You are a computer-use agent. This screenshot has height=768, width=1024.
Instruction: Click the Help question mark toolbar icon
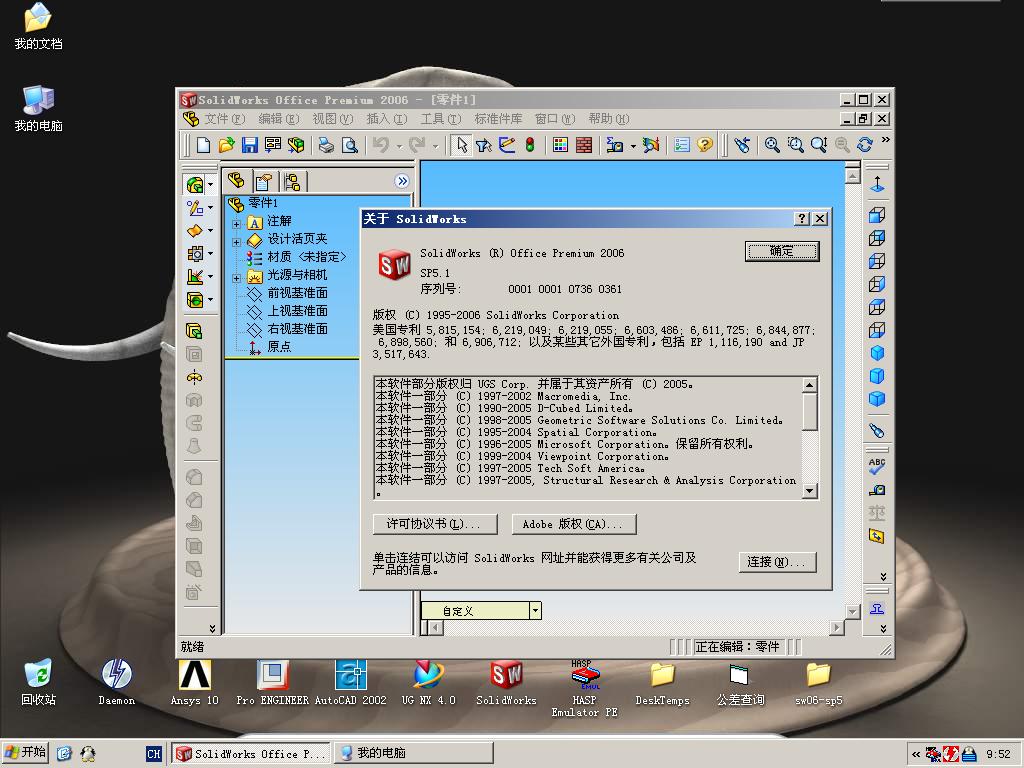click(x=705, y=145)
